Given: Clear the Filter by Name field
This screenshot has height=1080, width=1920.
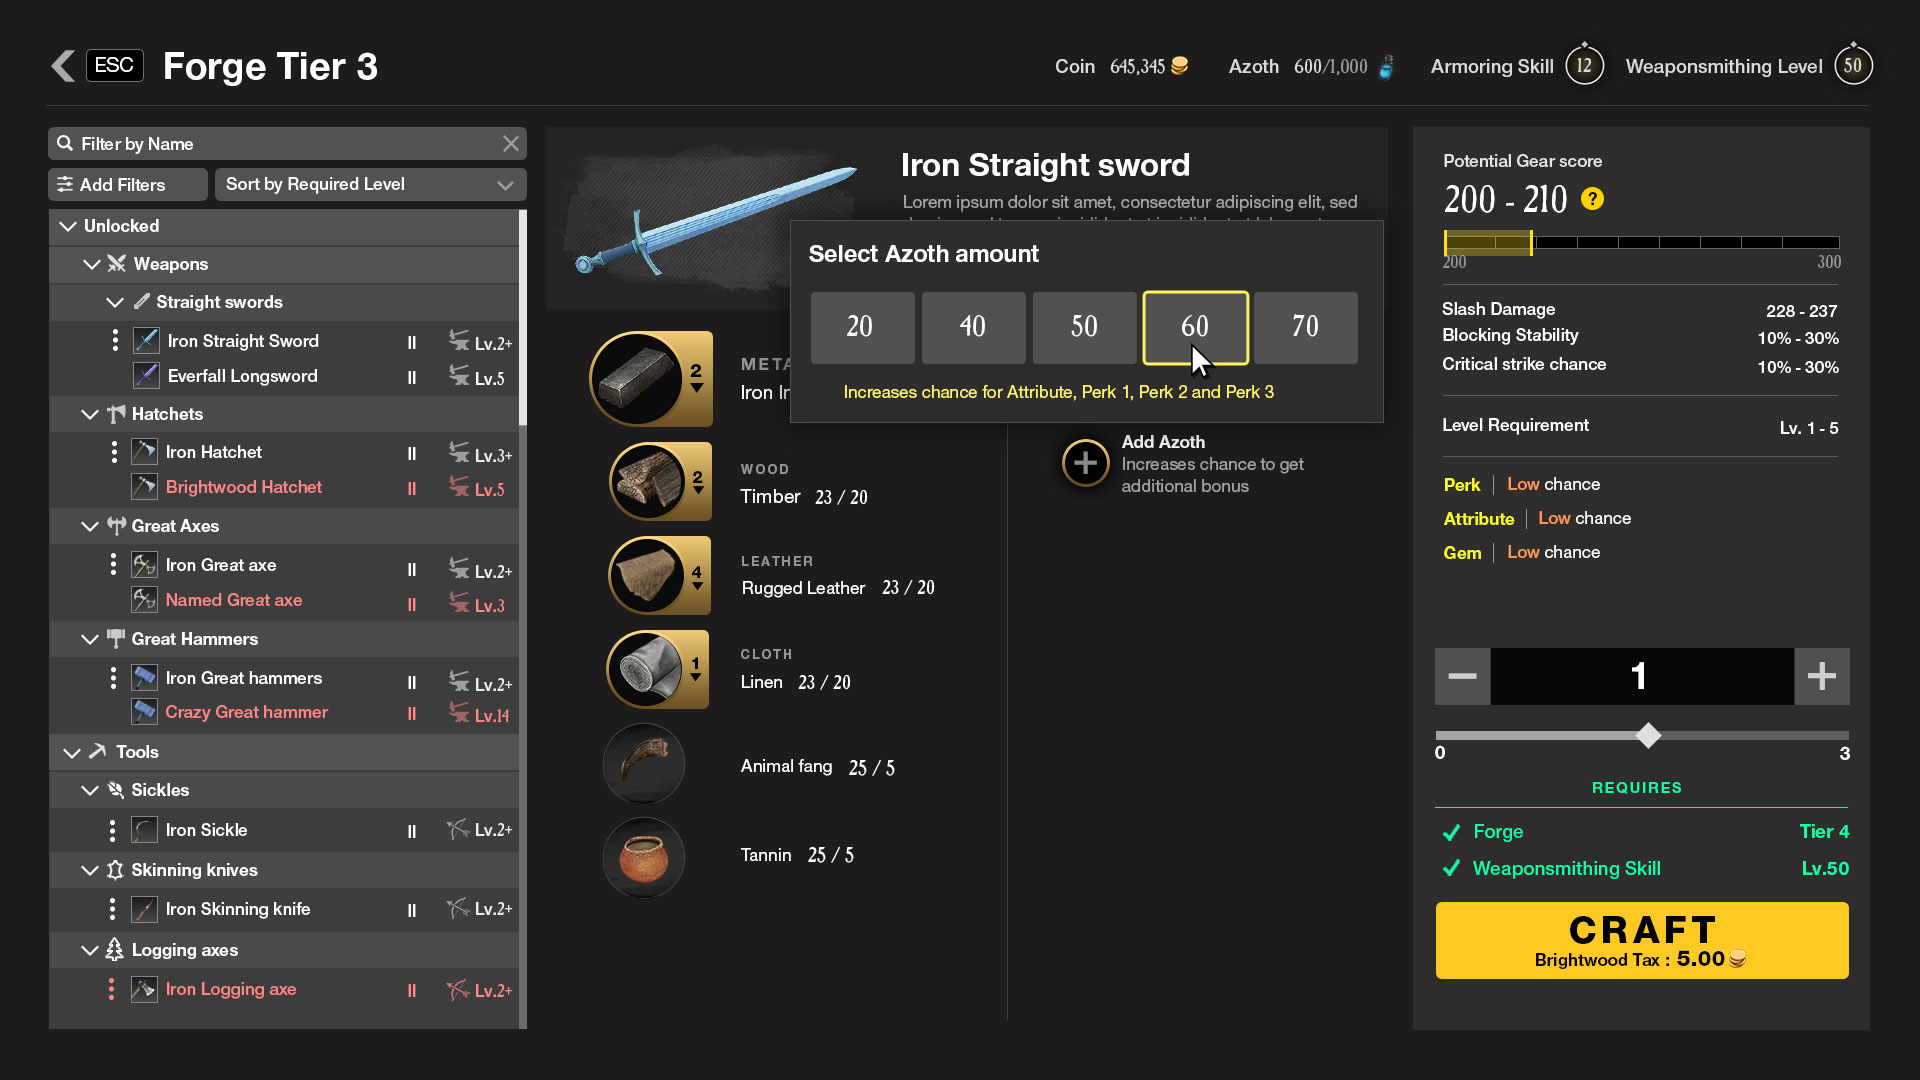Looking at the screenshot, I should coord(511,144).
